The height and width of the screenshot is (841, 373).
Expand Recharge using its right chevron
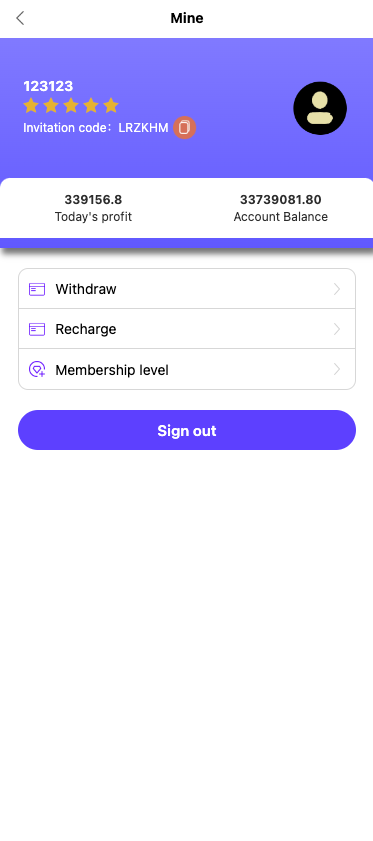coord(337,329)
